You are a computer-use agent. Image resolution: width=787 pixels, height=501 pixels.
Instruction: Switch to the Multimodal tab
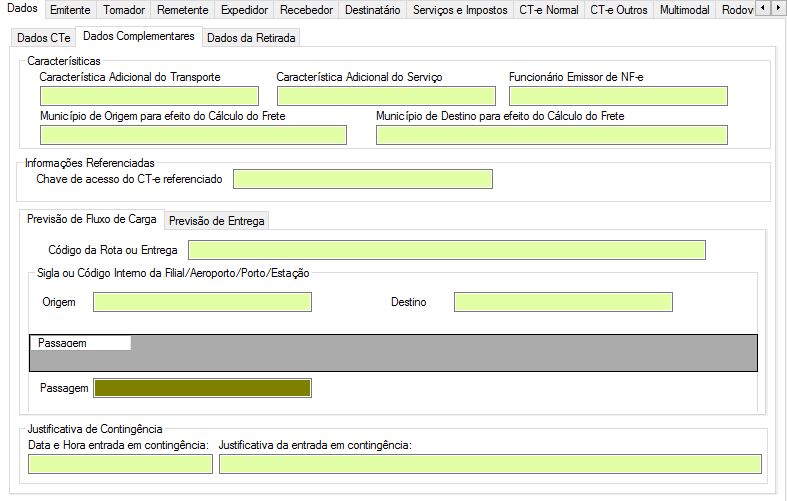pos(685,10)
